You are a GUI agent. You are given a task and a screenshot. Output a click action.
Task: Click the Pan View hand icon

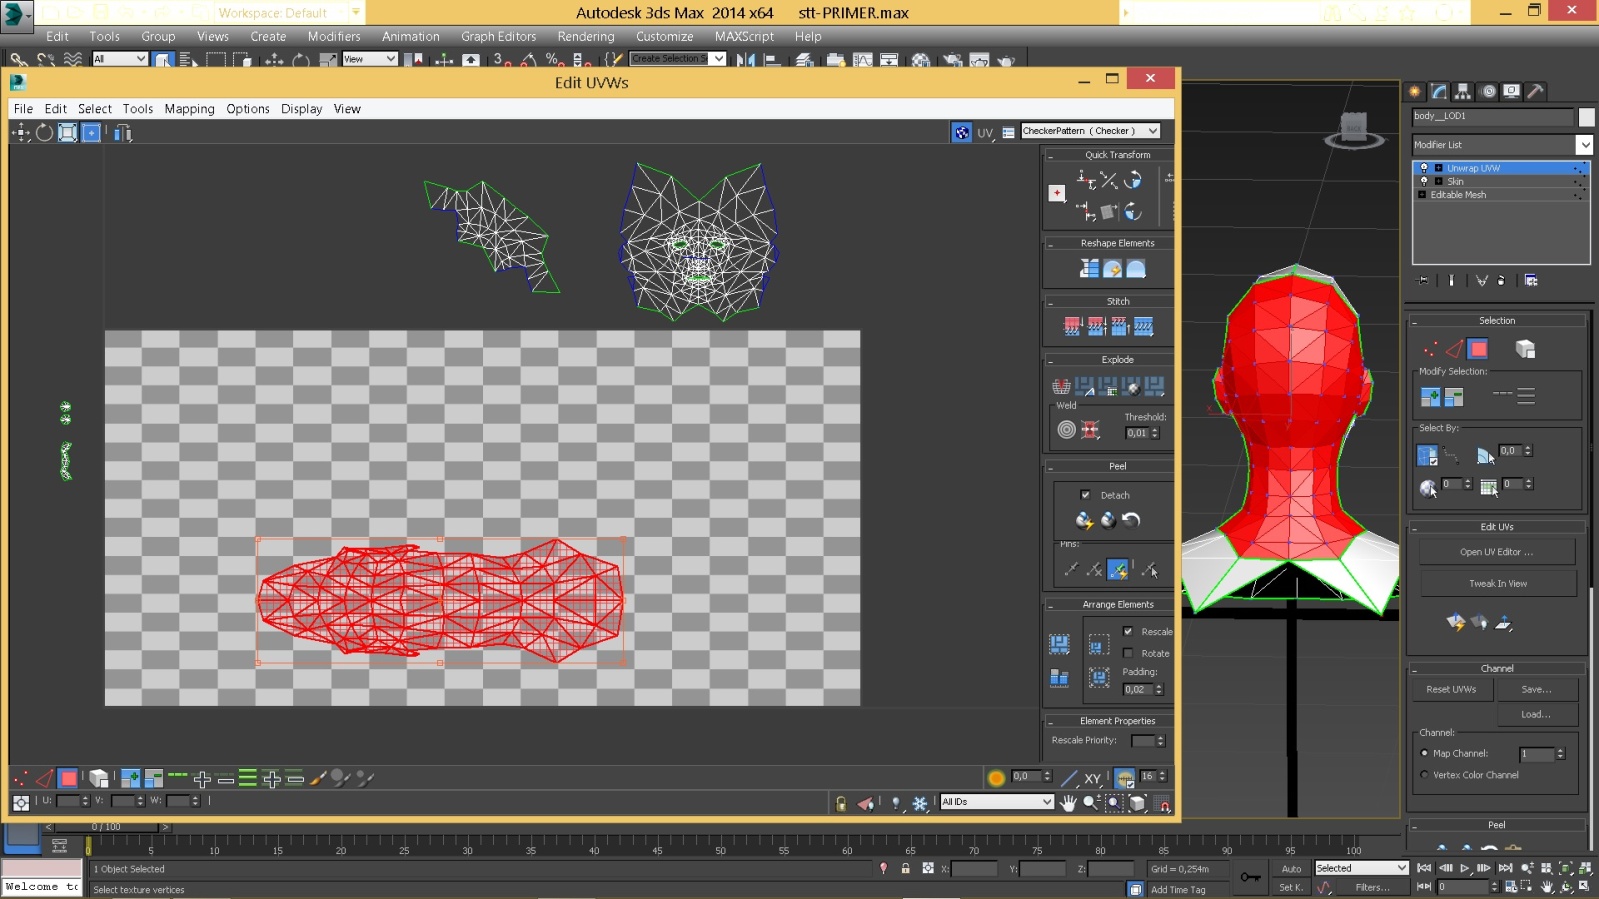tap(1068, 803)
